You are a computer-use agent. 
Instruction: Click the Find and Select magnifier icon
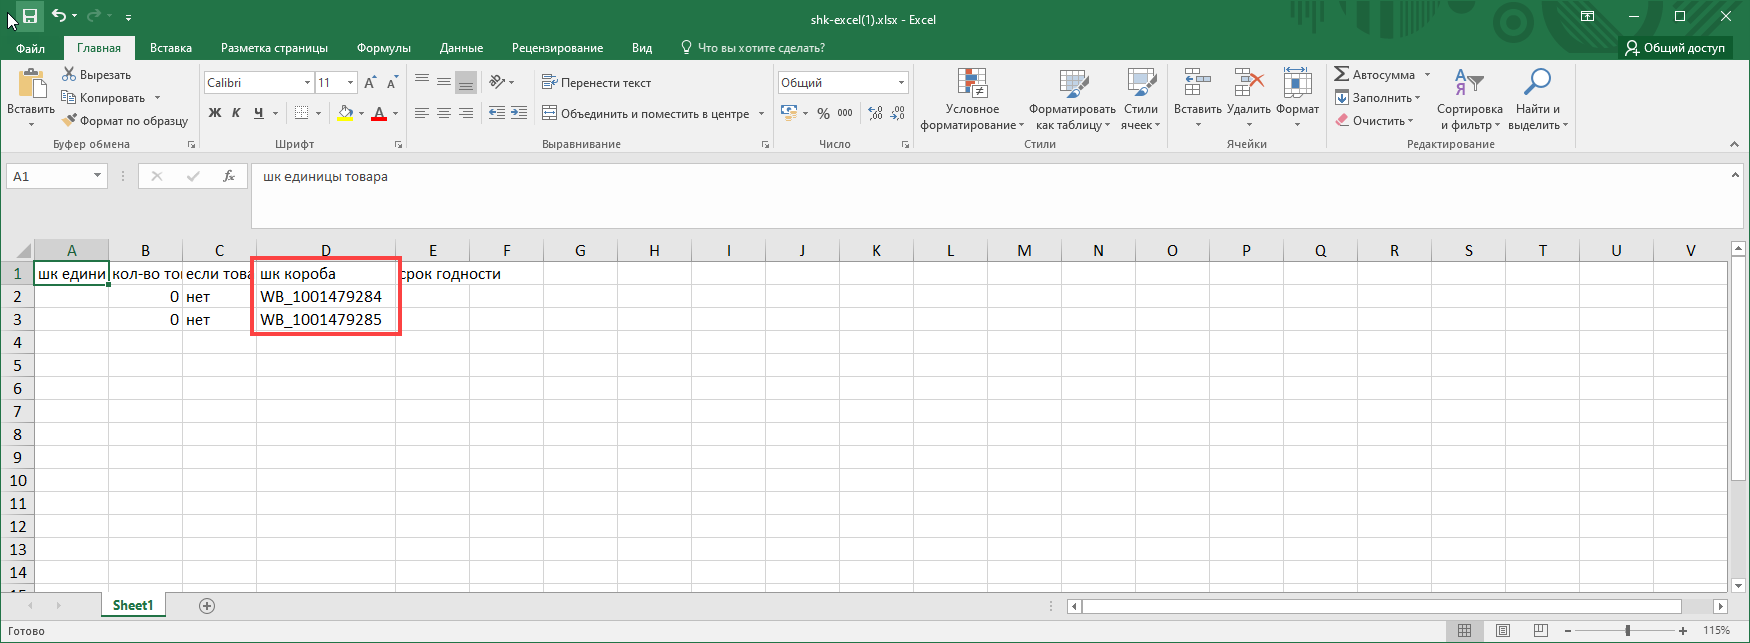(x=1537, y=82)
